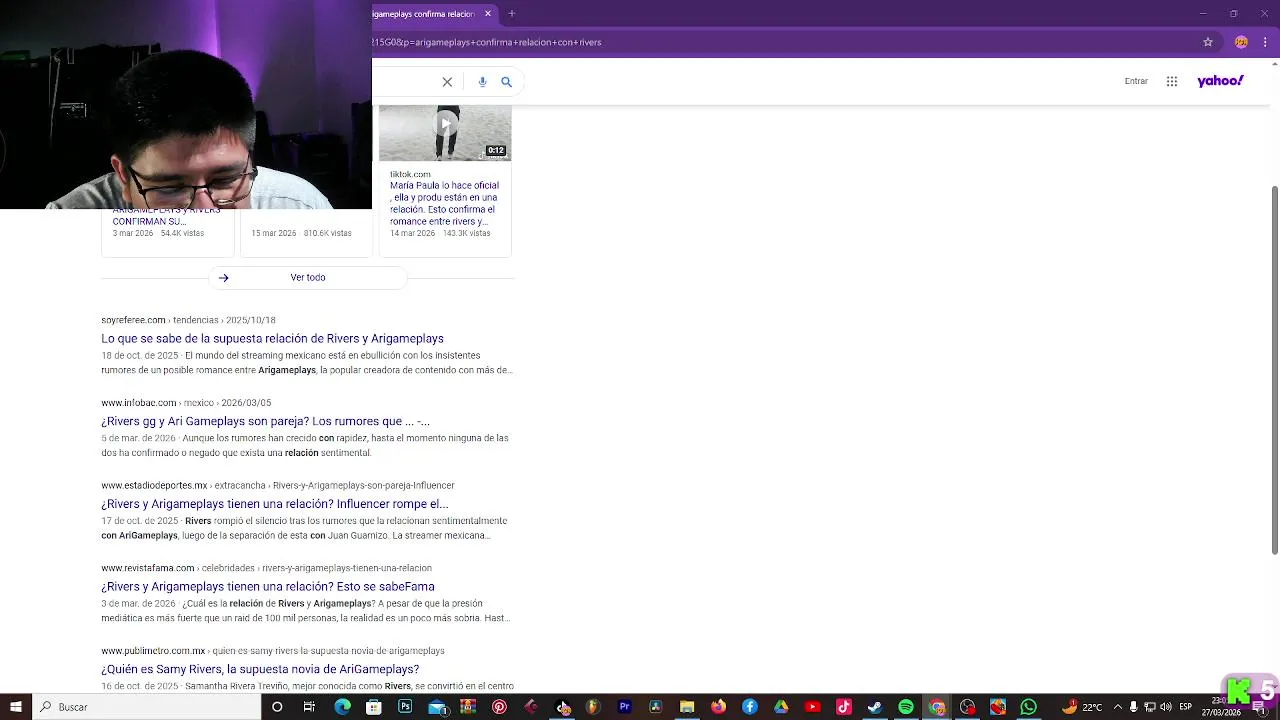Close the arigameplays confirma relación tab
Viewport: 1280px width, 720px height.
coord(488,14)
